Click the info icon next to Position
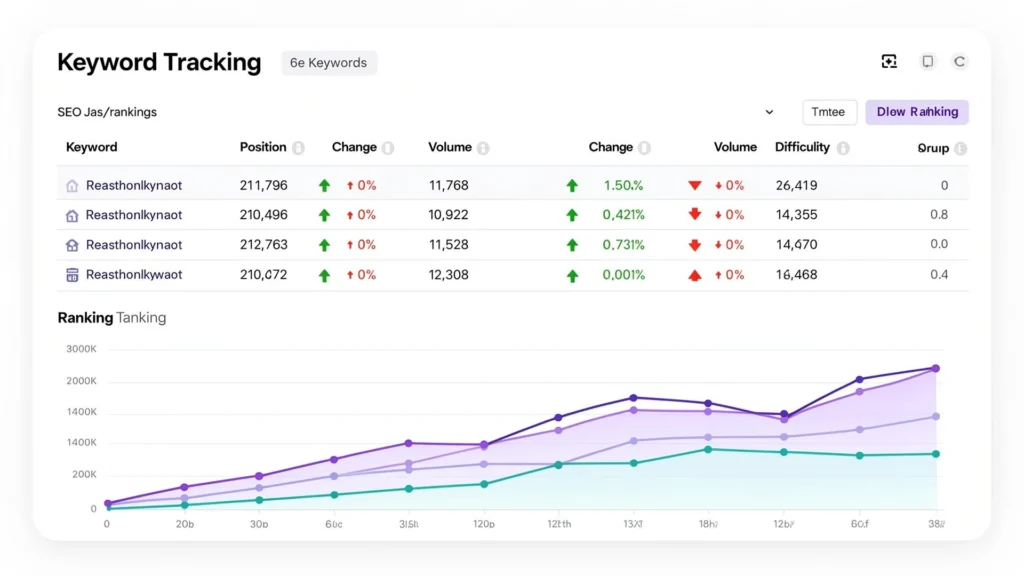Screen dimensions: 1024x576 click(298, 148)
